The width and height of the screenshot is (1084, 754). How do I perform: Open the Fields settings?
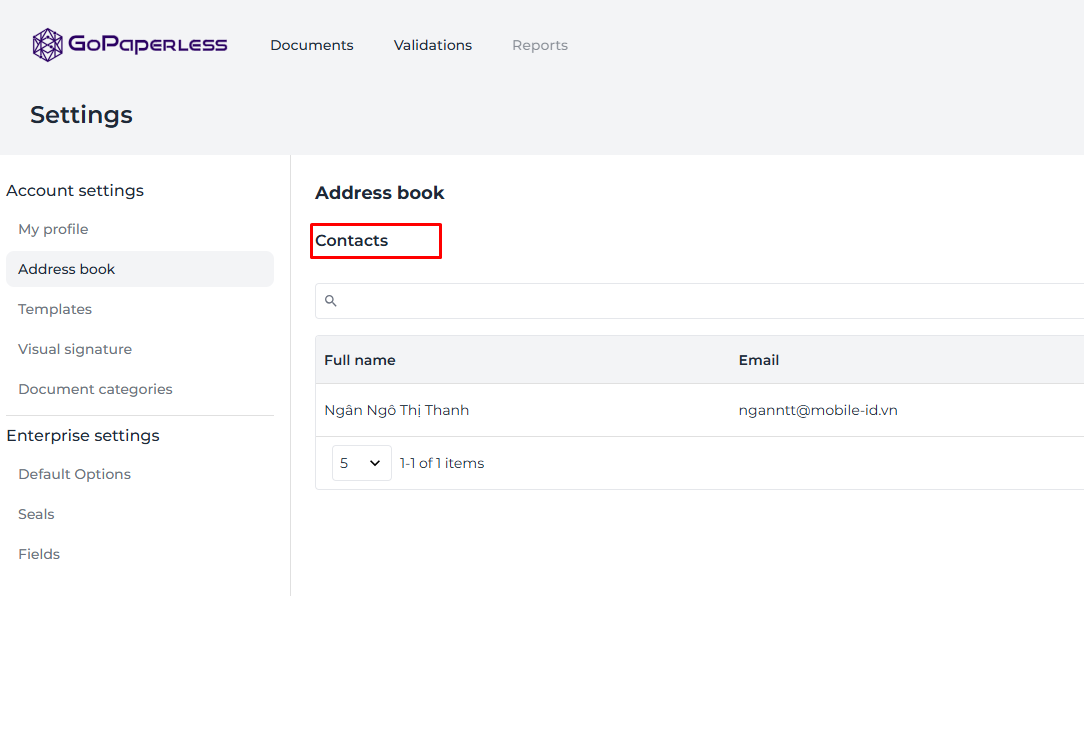click(x=39, y=554)
